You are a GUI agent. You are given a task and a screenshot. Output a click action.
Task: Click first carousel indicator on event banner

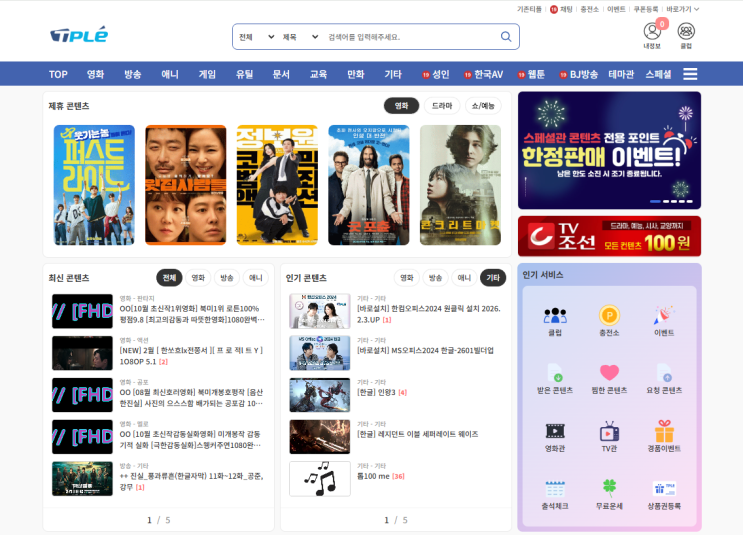655,201
